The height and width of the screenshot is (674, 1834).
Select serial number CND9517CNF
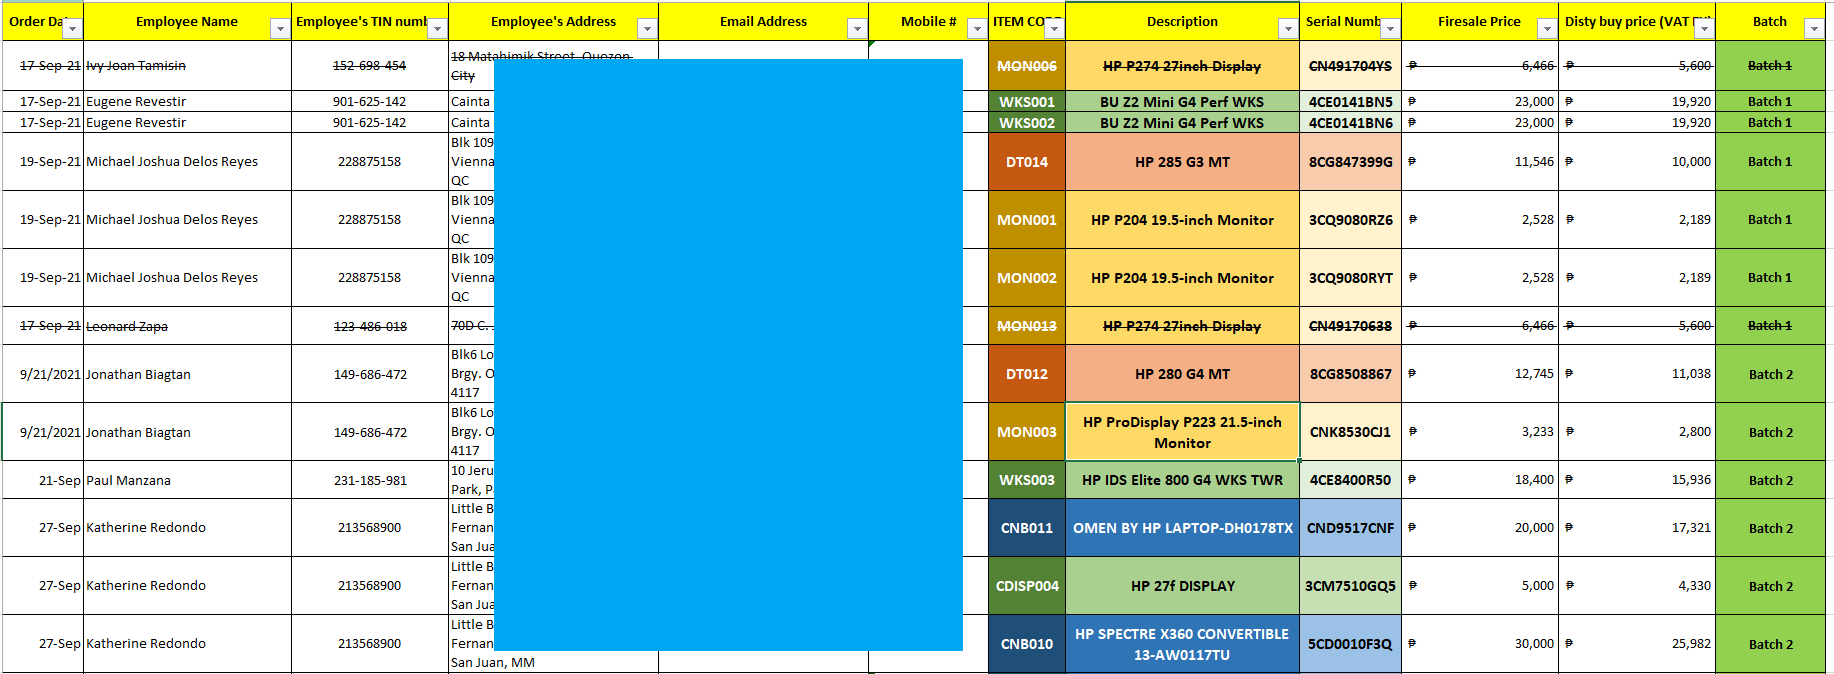(1351, 528)
